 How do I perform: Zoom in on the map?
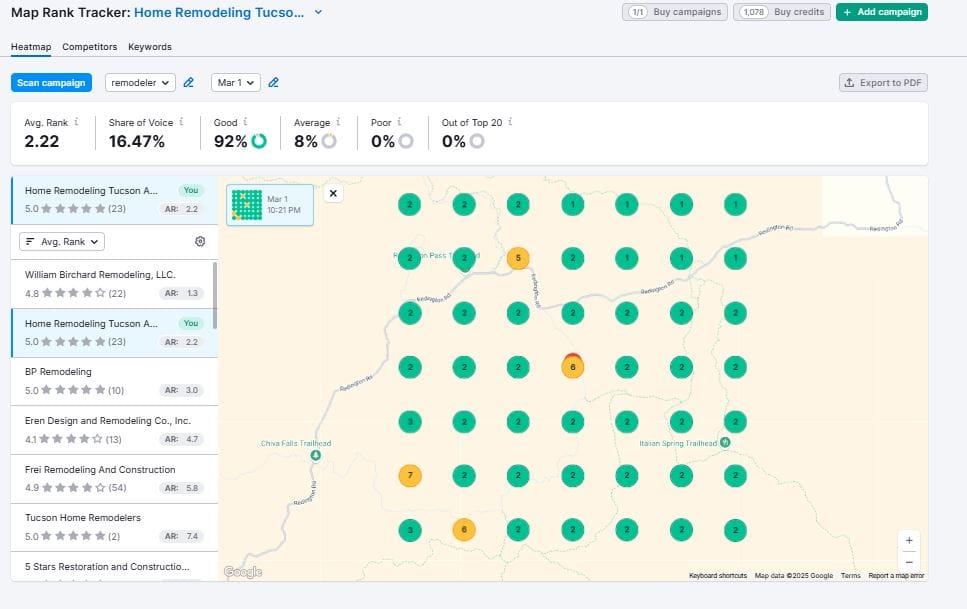[909, 541]
